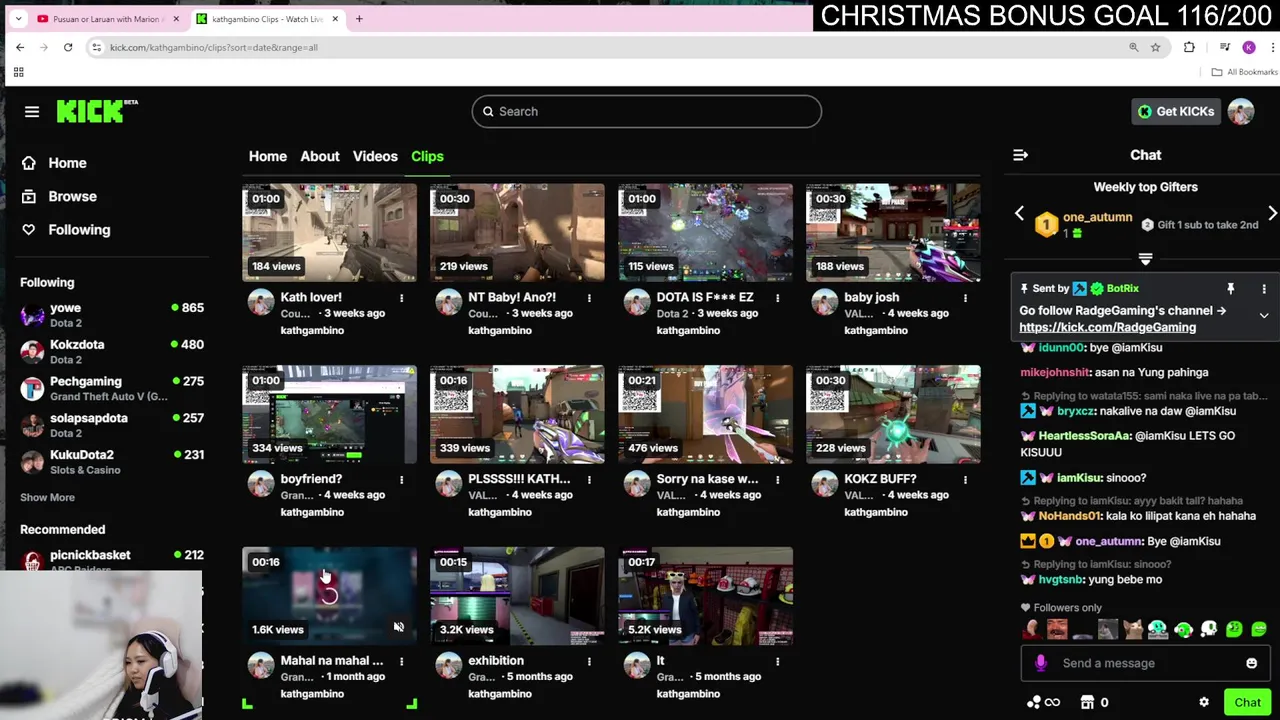
Task: Open options for DOTA IS F*** EZ clip
Action: 777,298
